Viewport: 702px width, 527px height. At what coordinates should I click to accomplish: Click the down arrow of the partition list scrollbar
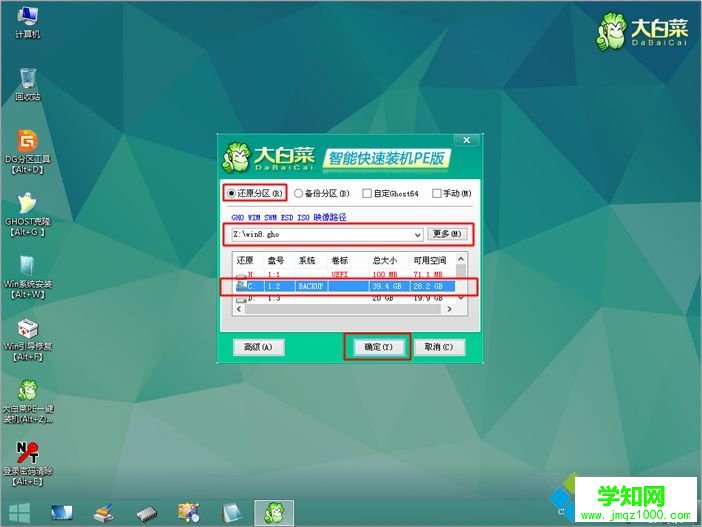461,298
